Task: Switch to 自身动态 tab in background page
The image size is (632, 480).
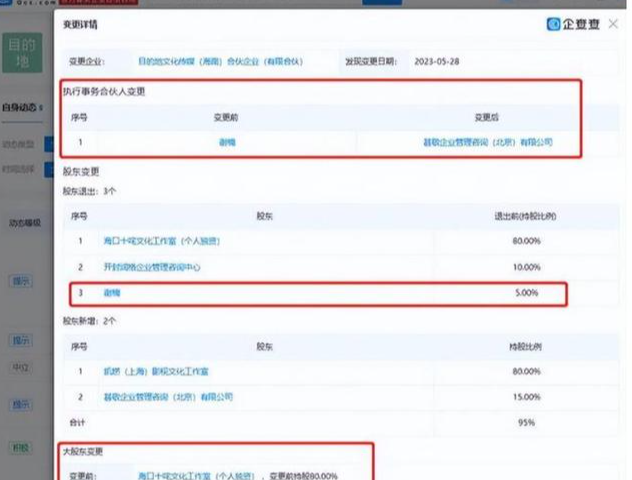Action: click(x=21, y=108)
